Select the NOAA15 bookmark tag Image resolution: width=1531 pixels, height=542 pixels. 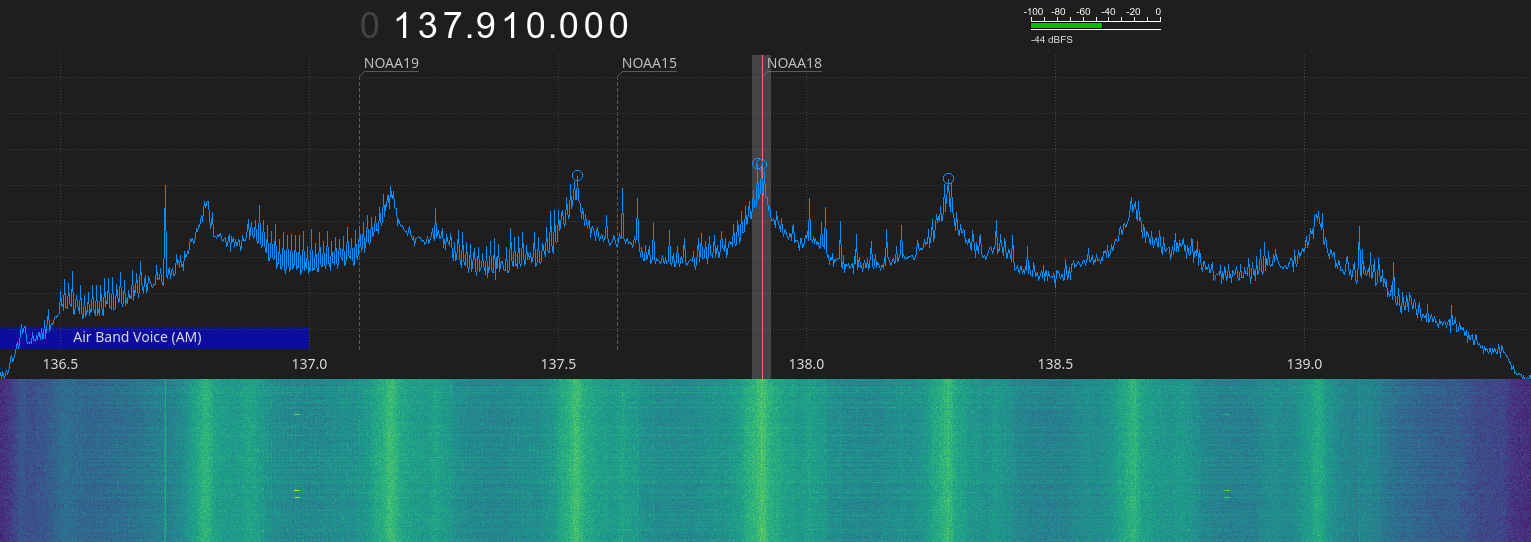tap(649, 64)
